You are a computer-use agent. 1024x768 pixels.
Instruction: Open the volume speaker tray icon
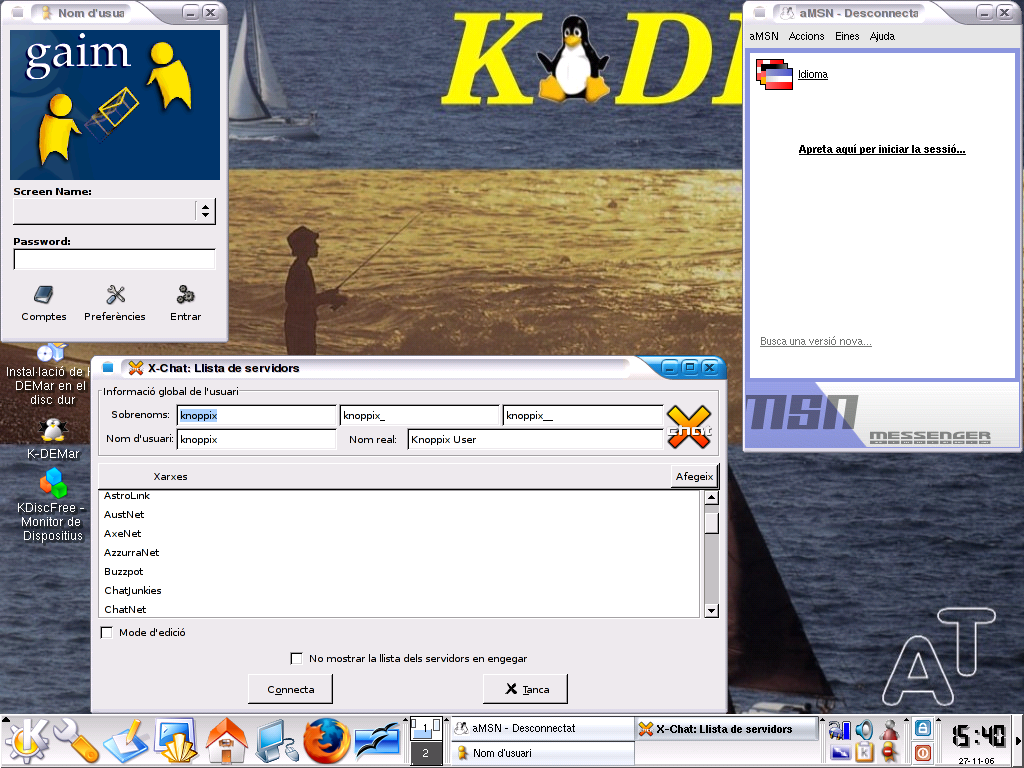pos(865,729)
